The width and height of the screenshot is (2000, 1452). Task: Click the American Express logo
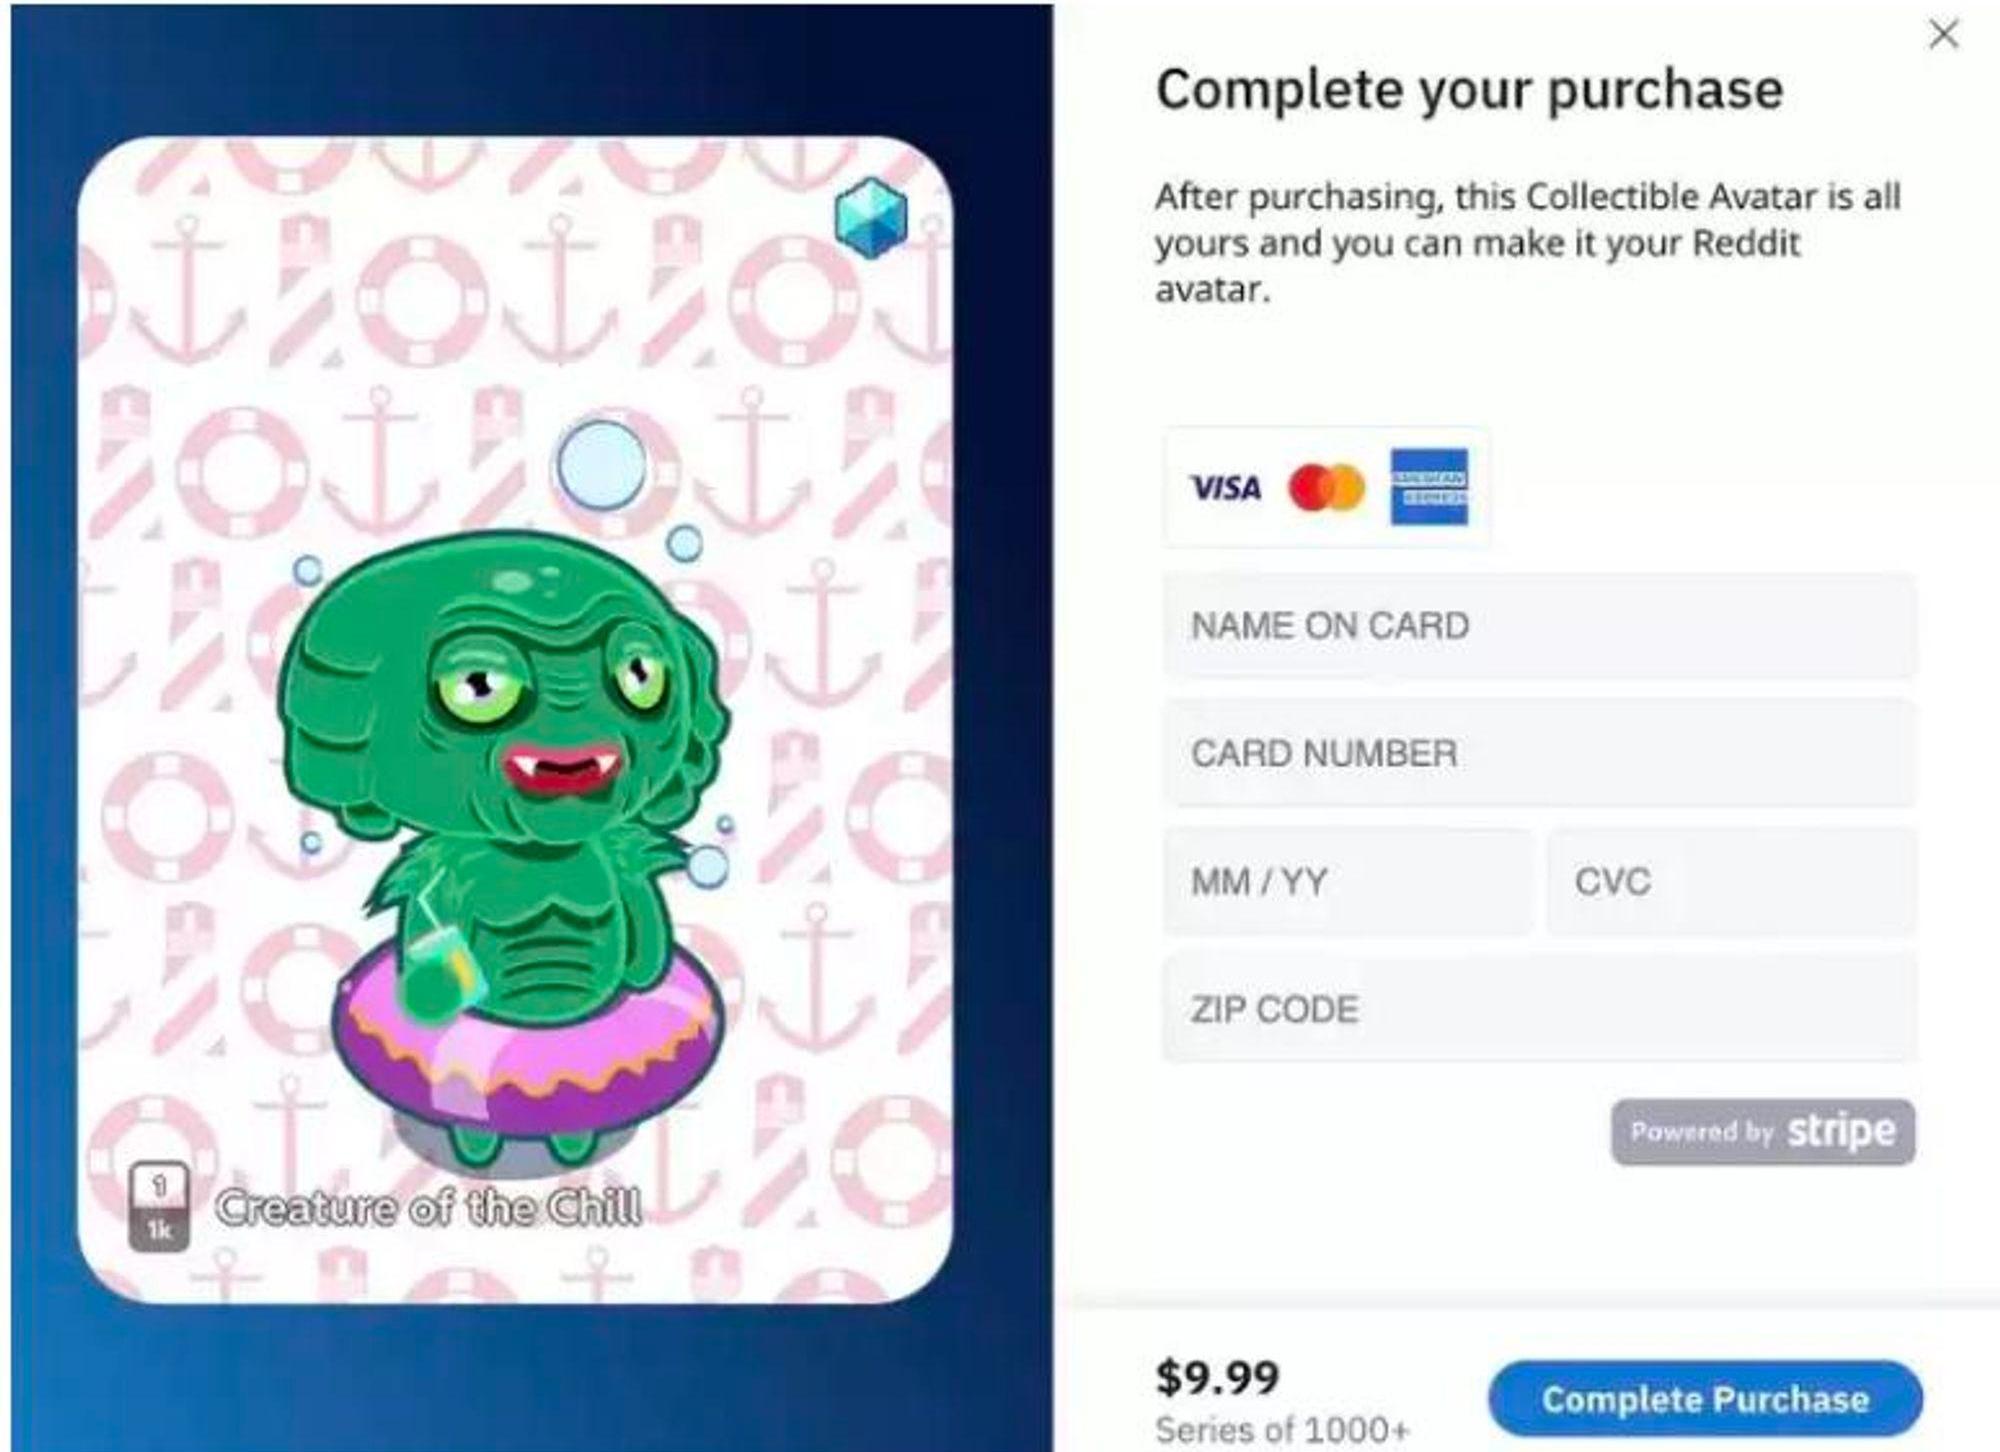1429,487
